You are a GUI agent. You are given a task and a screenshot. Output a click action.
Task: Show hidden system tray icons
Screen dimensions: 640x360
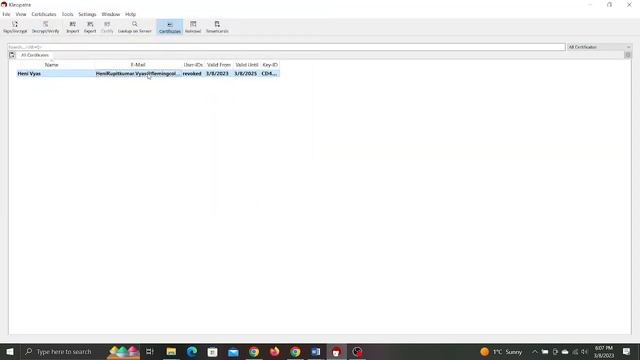tap(534, 351)
